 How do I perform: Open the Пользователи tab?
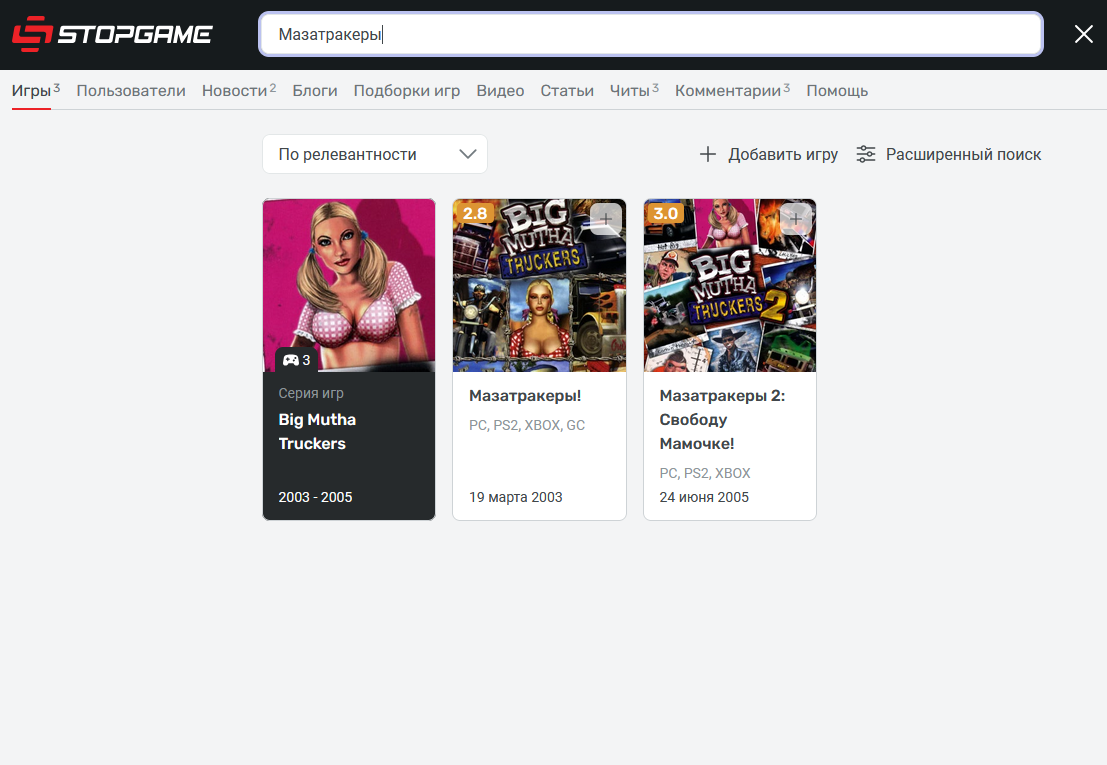(x=131, y=91)
